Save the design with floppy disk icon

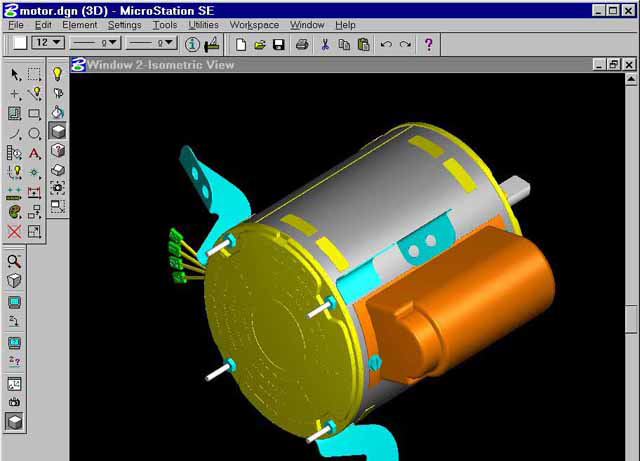point(279,44)
